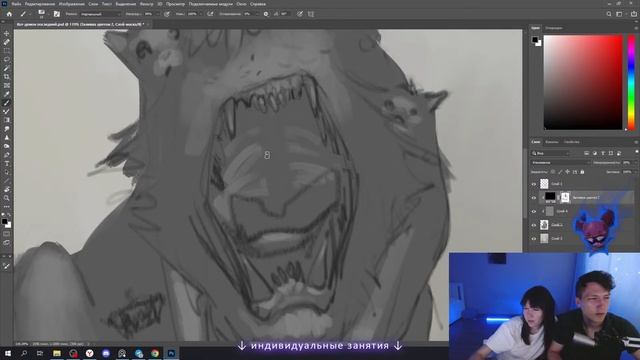This screenshot has width=640, height=360.
Task: Close the open document tab
Action: pos(148,24)
